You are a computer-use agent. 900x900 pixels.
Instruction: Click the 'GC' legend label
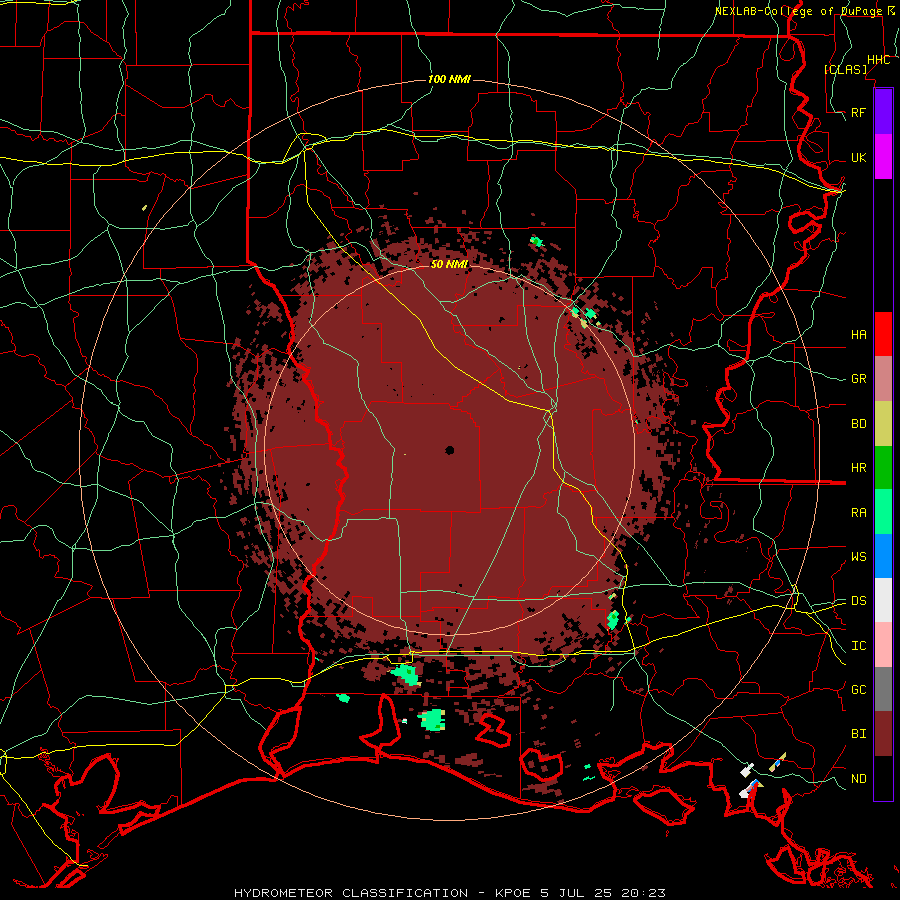pyautogui.click(x=858, y=689)
